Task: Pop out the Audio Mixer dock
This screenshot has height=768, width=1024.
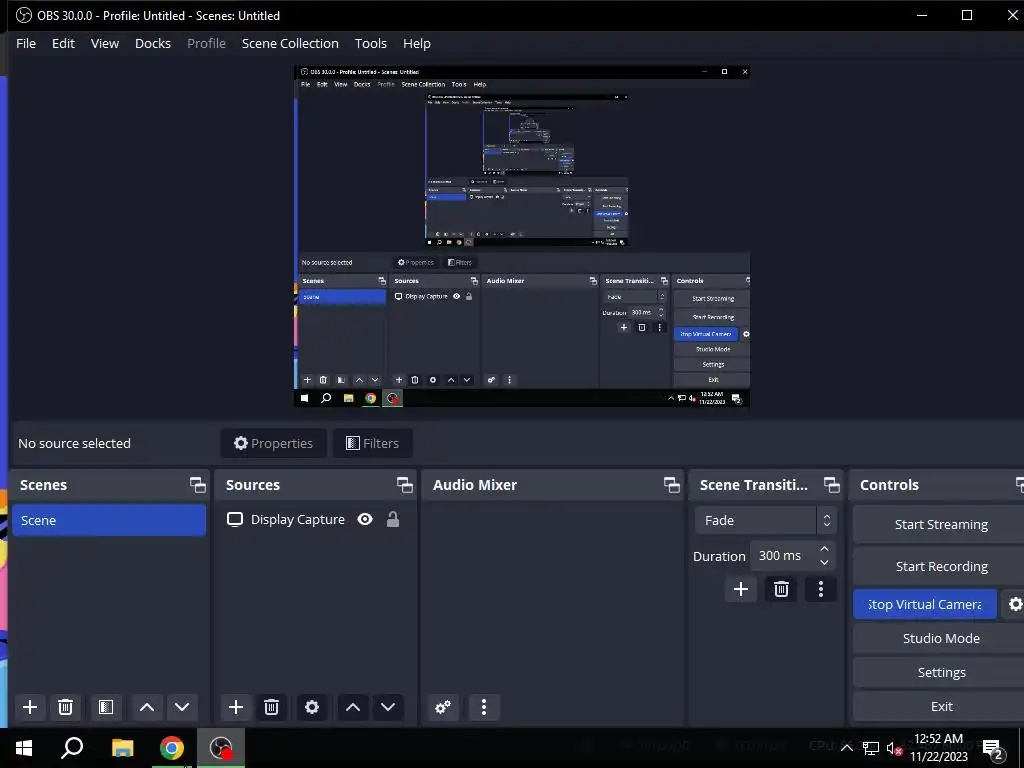Action: (x=671, y=485)
